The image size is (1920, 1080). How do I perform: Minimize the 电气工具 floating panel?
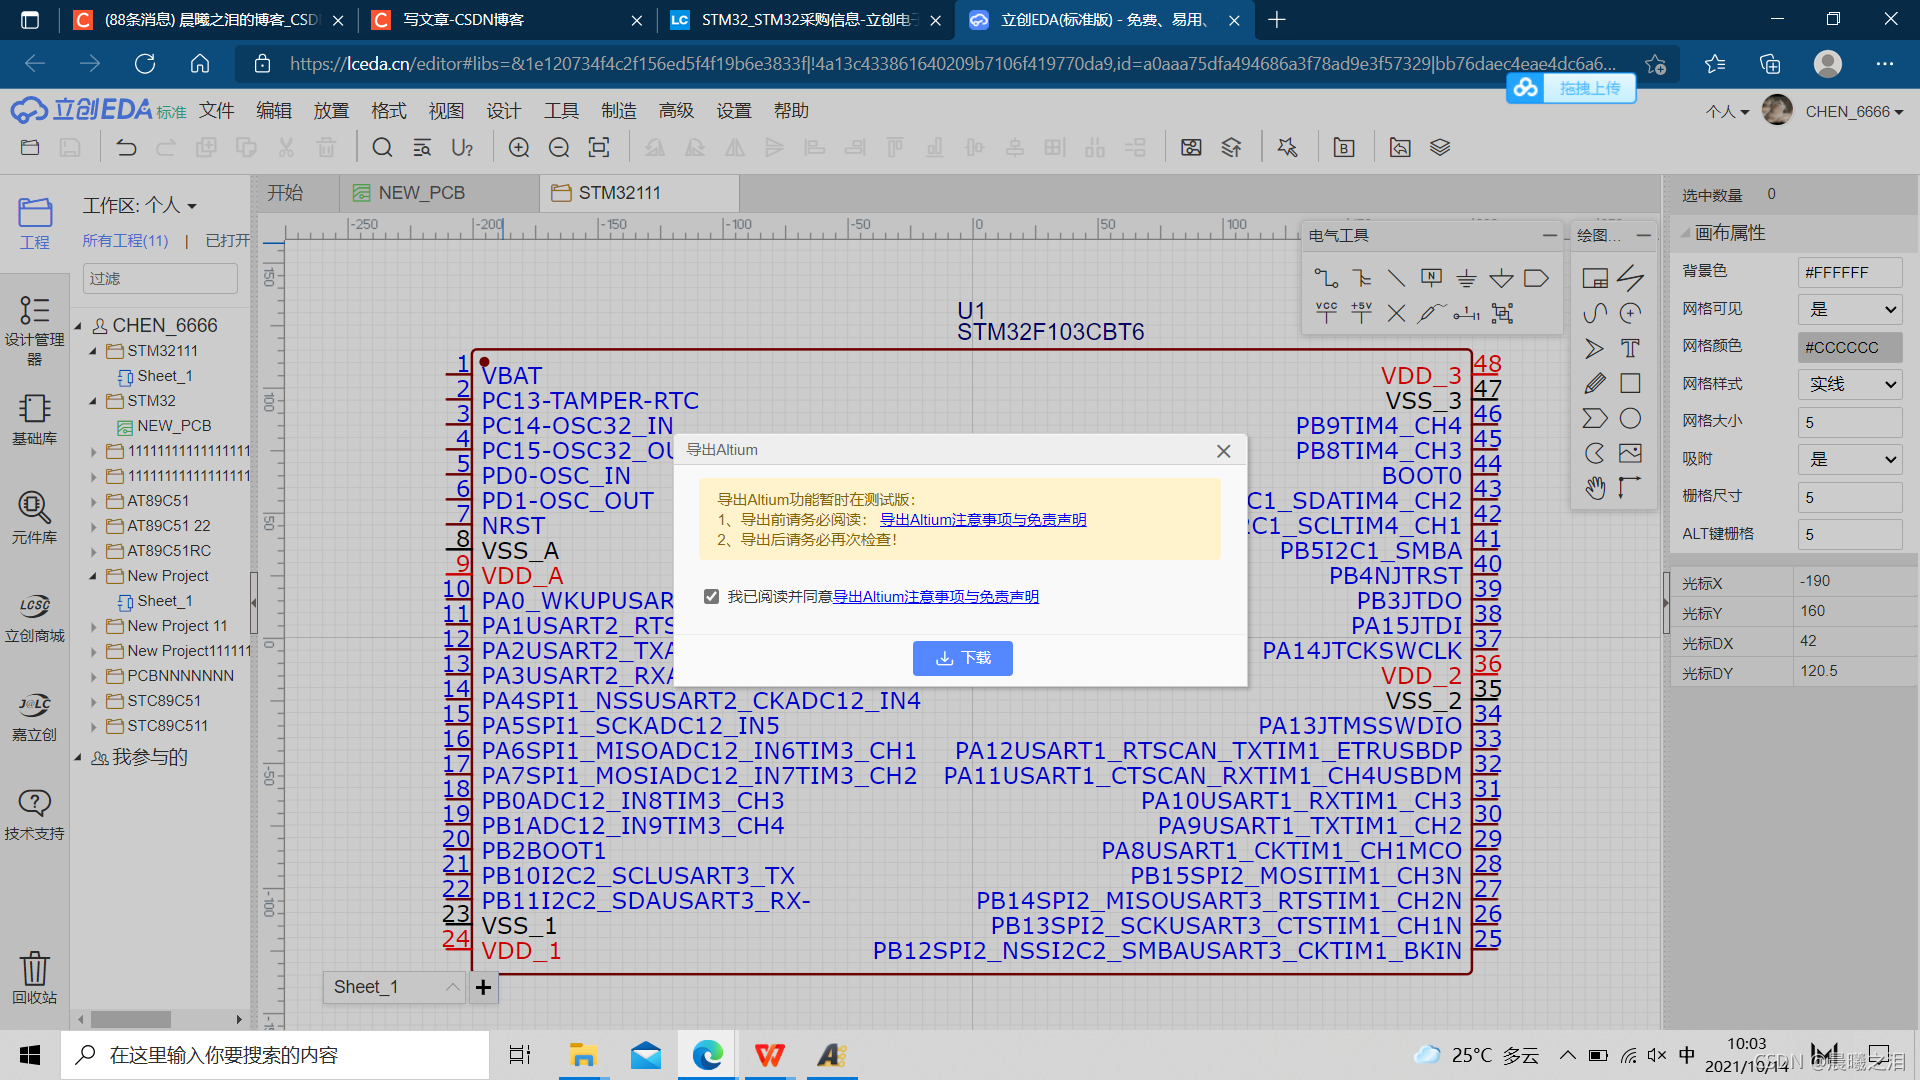click(x=1549, y=236)
